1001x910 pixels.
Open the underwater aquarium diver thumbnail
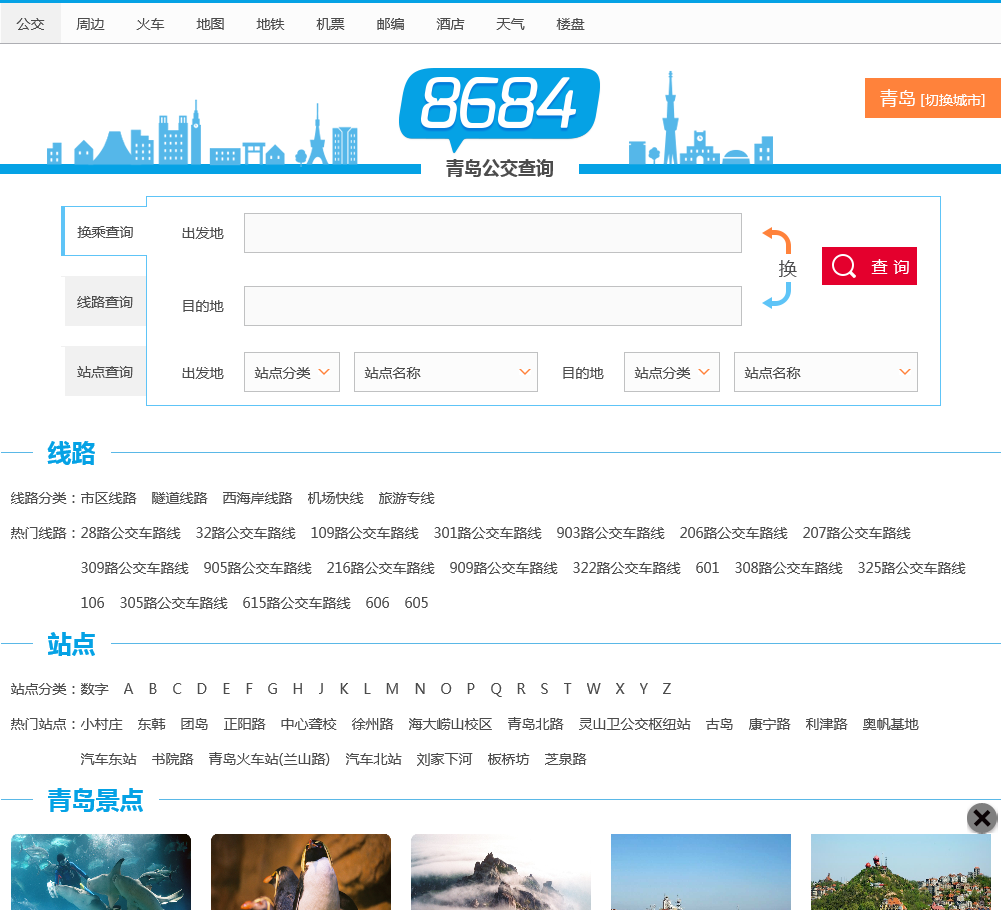(x=101, y=872)
